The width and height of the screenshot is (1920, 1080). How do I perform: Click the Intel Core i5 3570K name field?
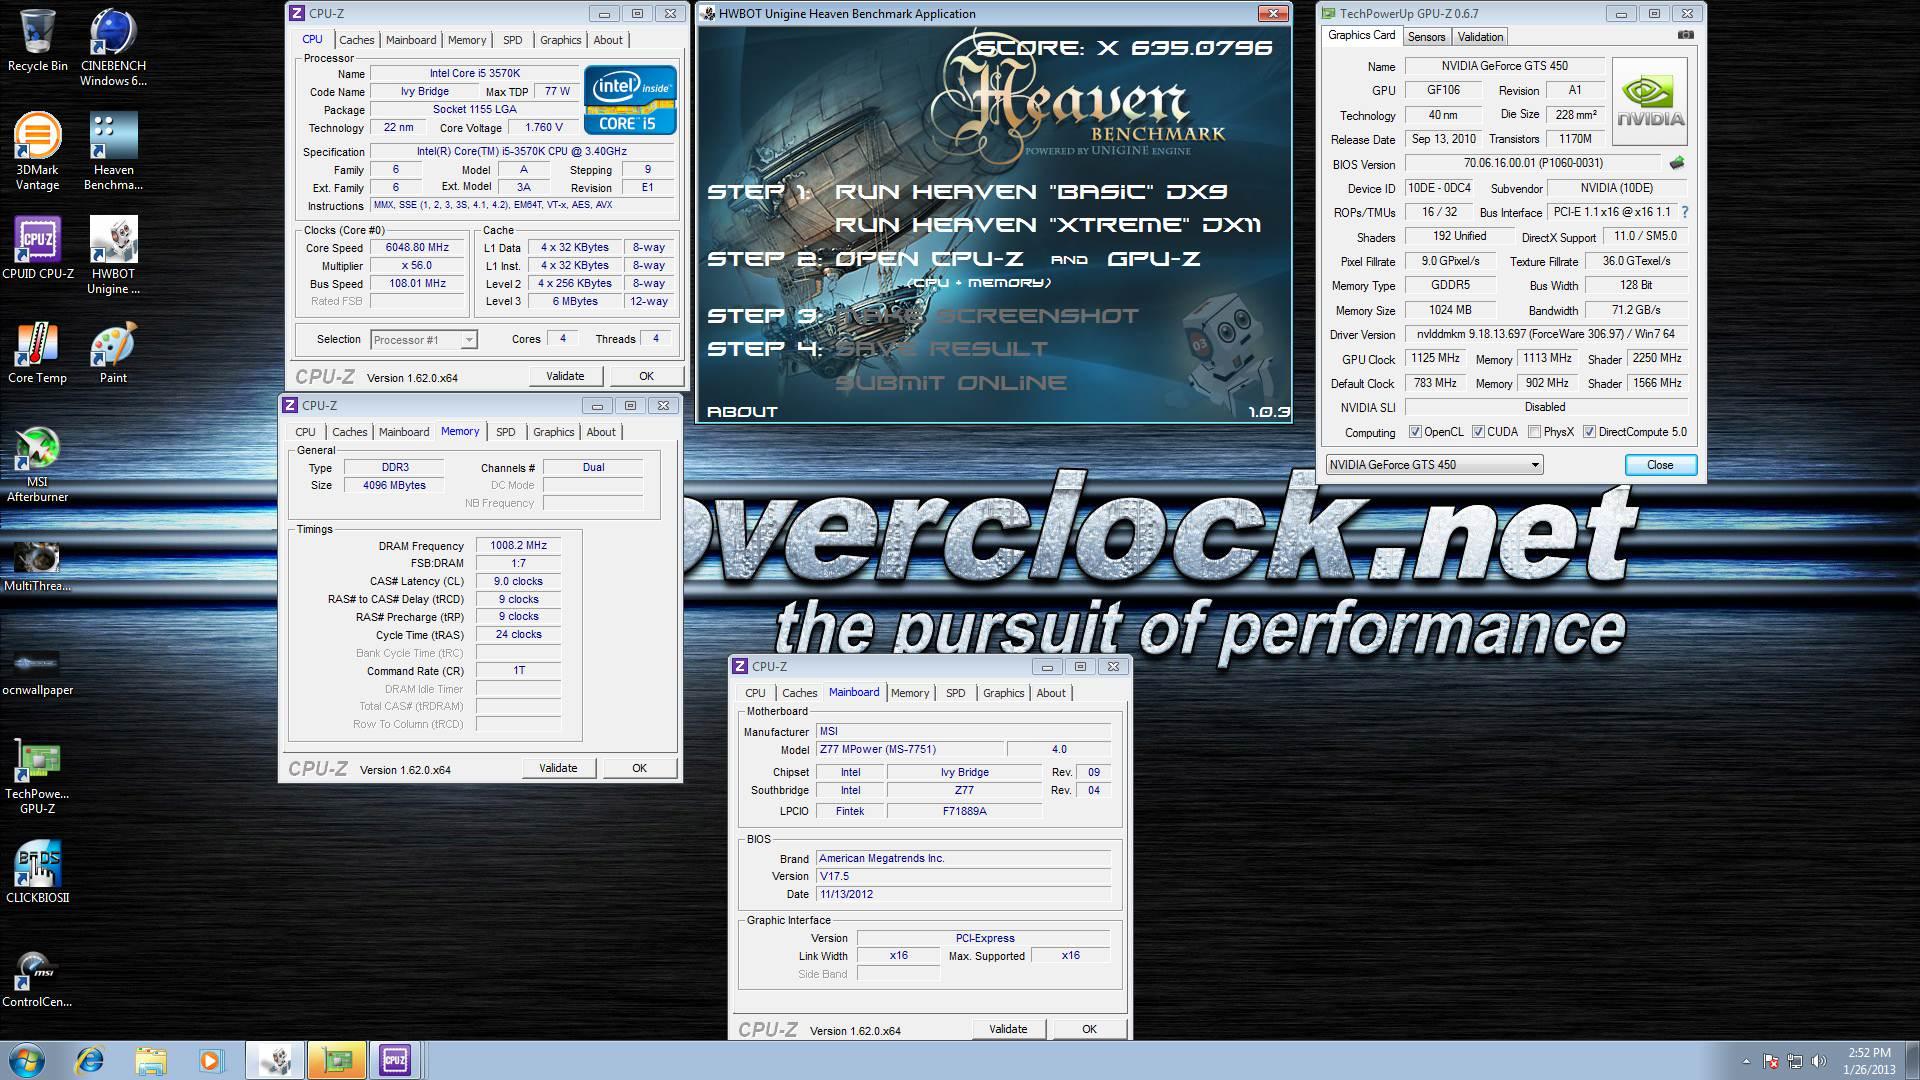tap(474, 73)
